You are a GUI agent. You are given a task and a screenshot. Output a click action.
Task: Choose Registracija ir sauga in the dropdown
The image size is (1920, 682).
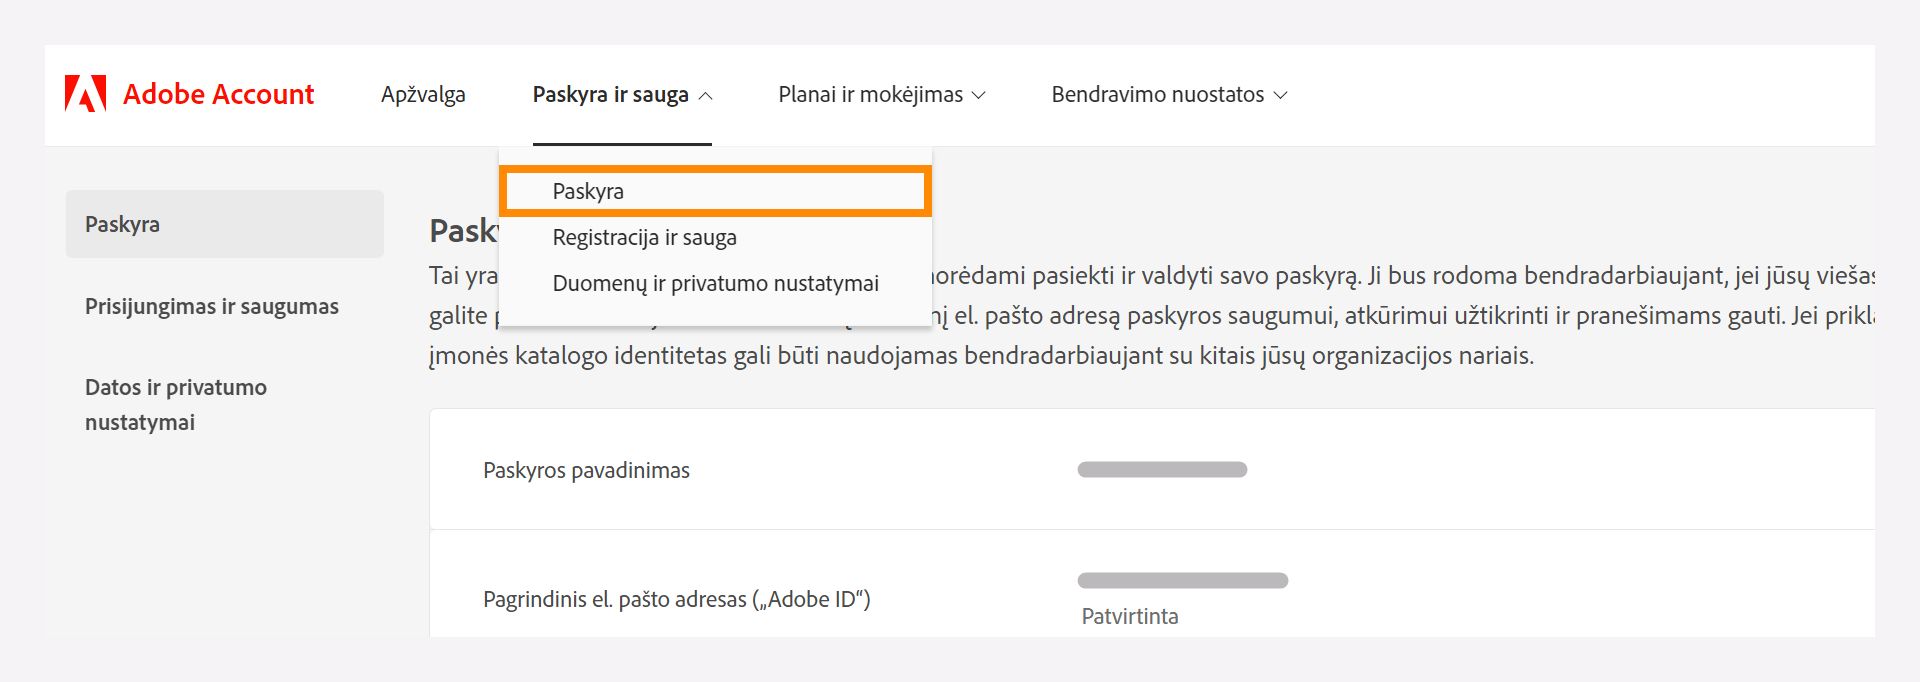point(646,238)
